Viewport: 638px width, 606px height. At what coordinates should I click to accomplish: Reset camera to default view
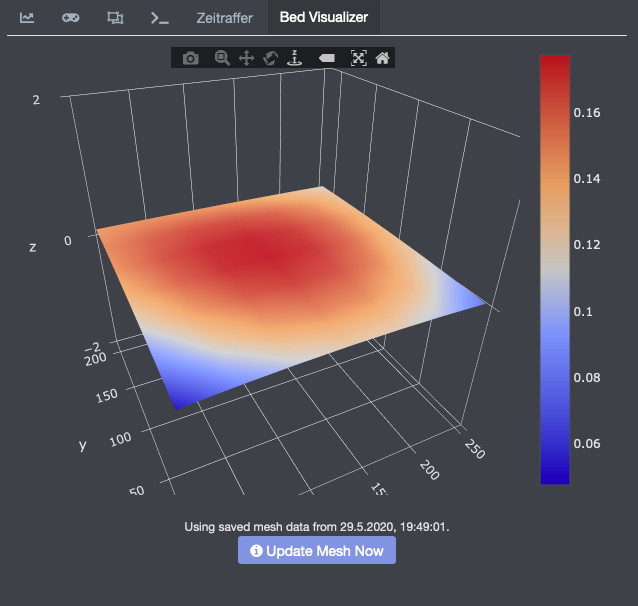pos(358,59)
